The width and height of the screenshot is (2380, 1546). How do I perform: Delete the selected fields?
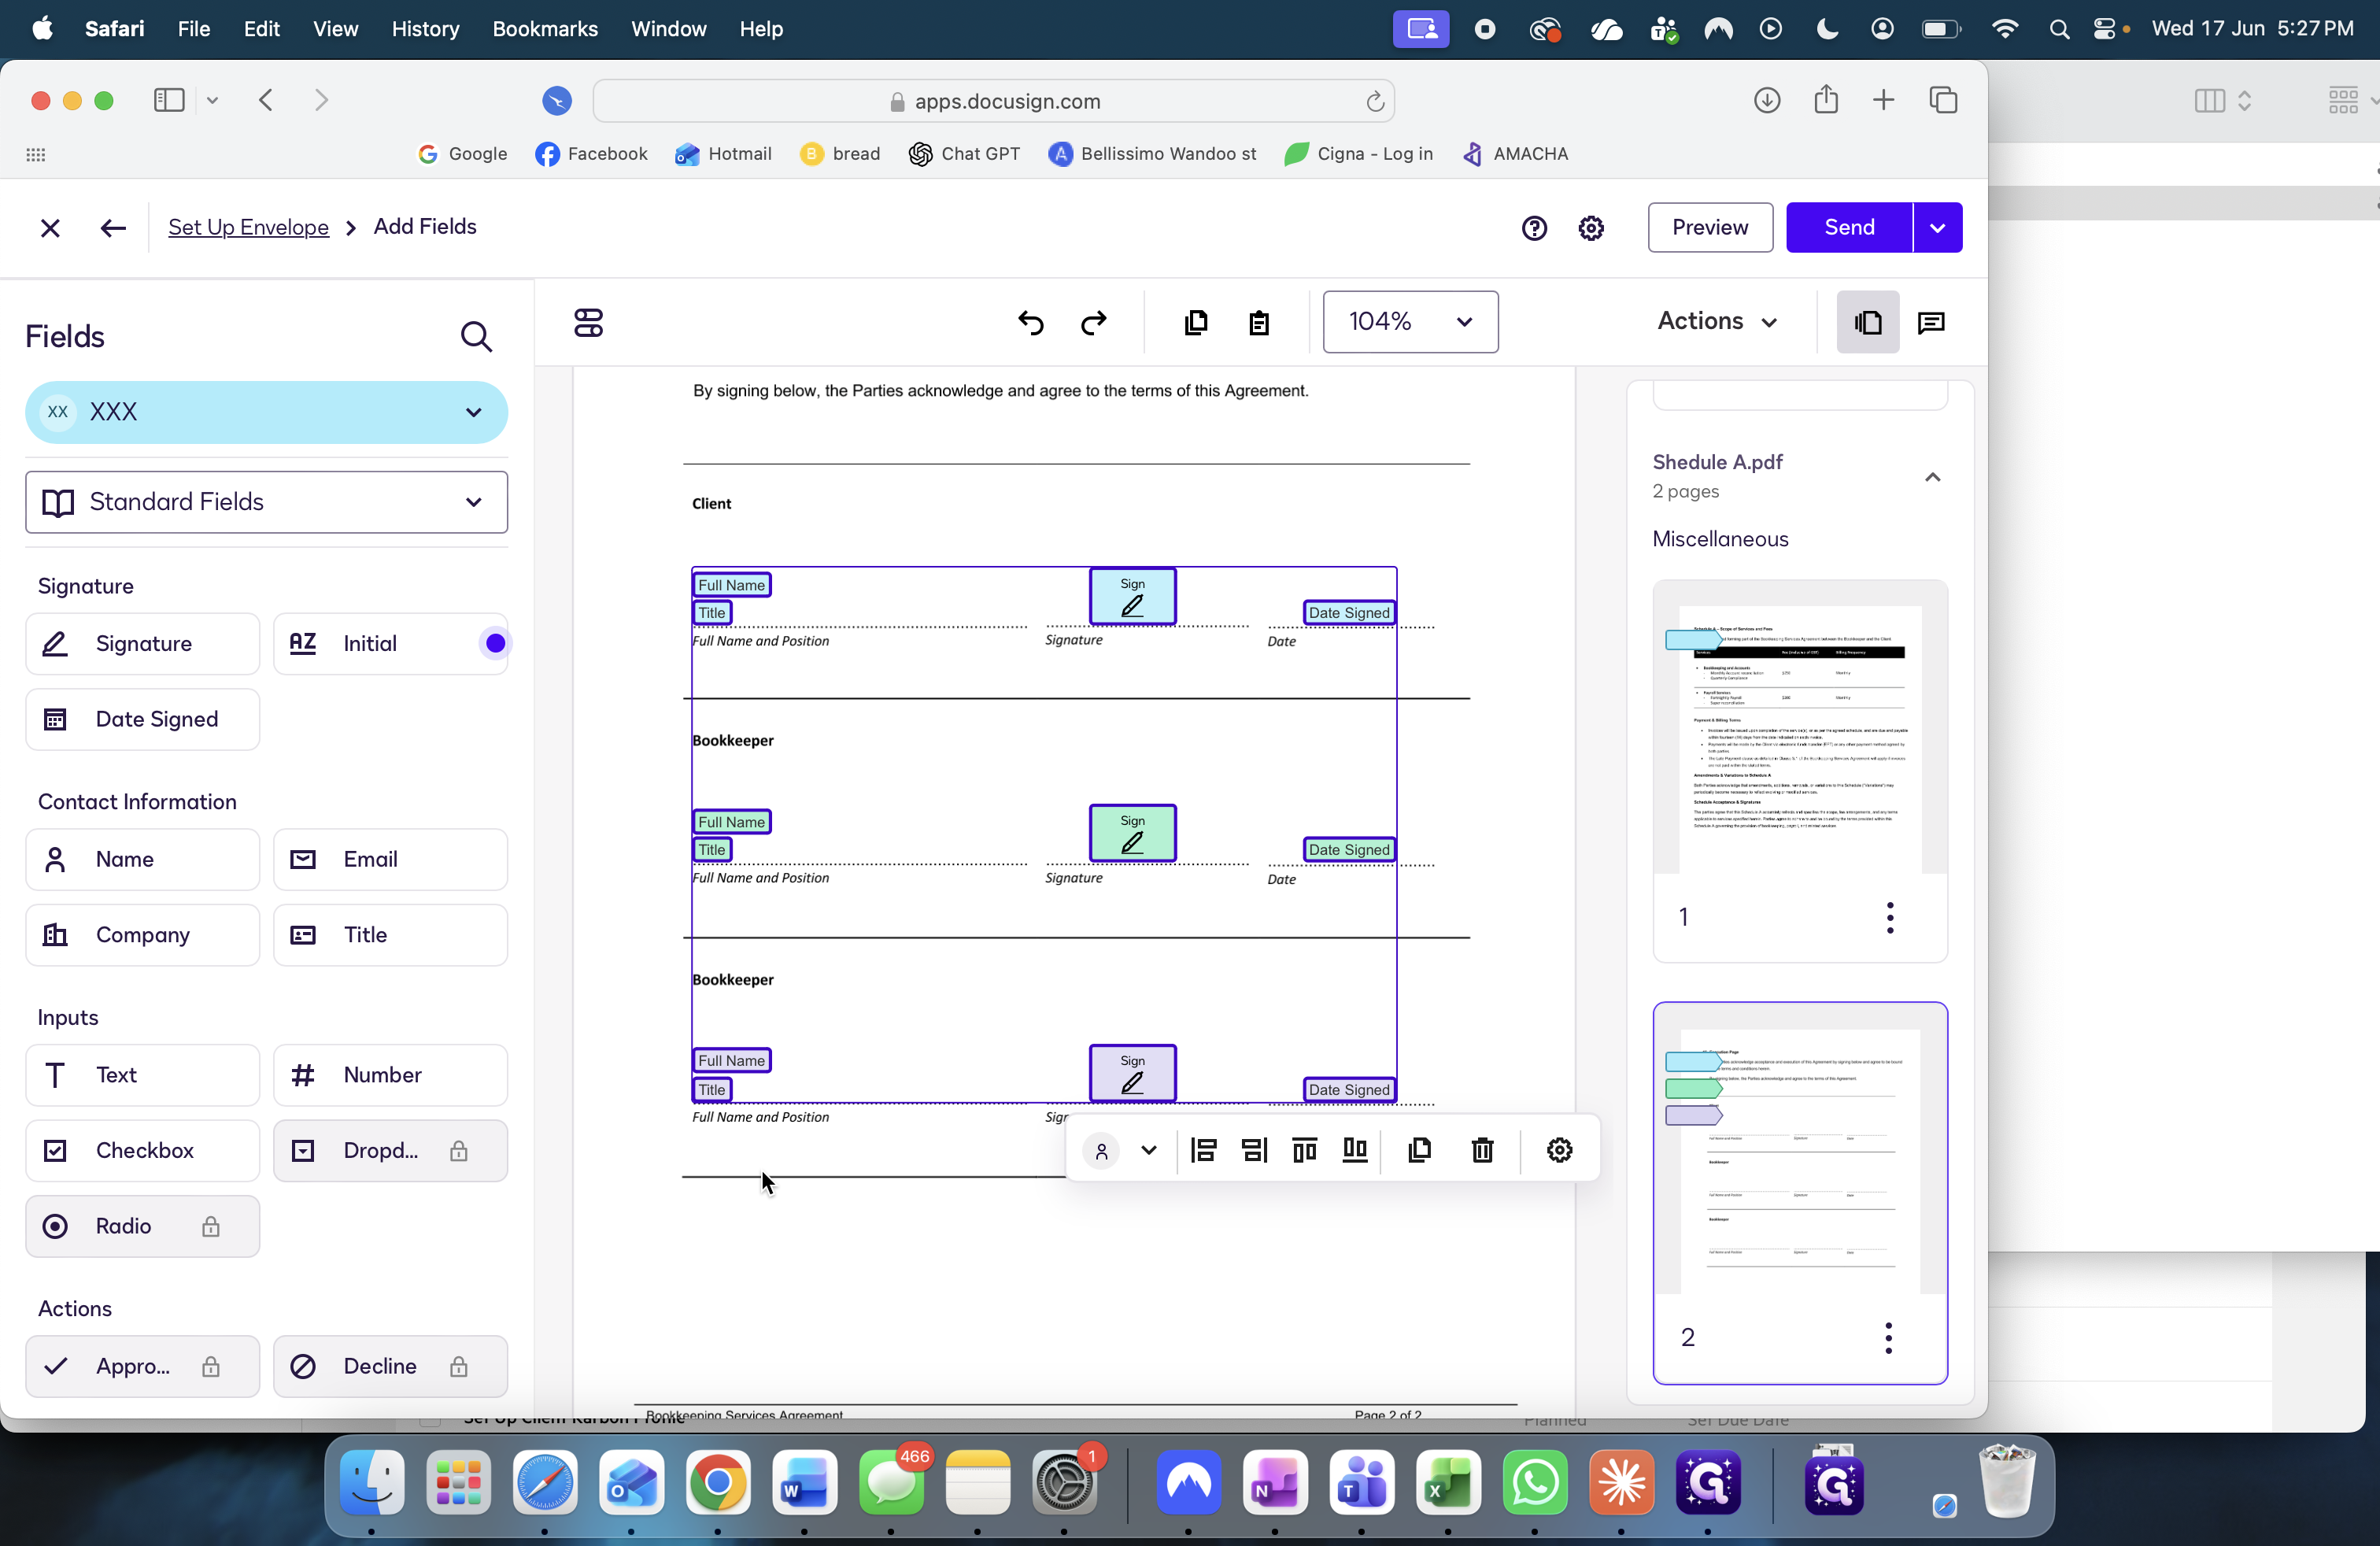click(1482, 1150)
